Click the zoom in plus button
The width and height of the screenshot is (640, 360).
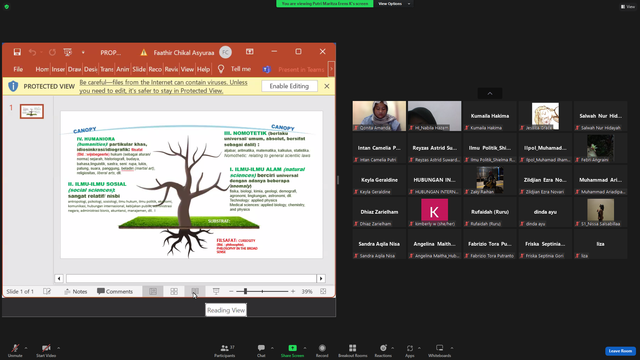tap(293, 291)
